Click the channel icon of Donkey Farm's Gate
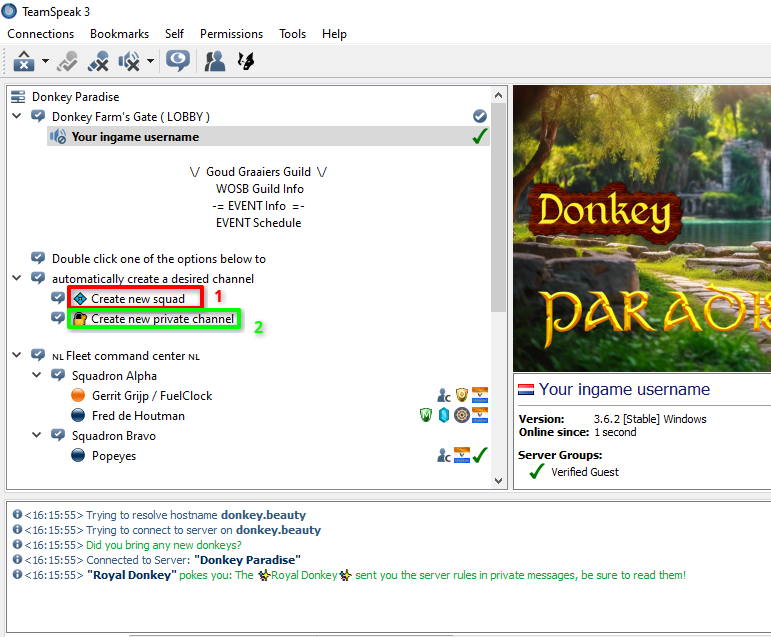 (38, 117)
